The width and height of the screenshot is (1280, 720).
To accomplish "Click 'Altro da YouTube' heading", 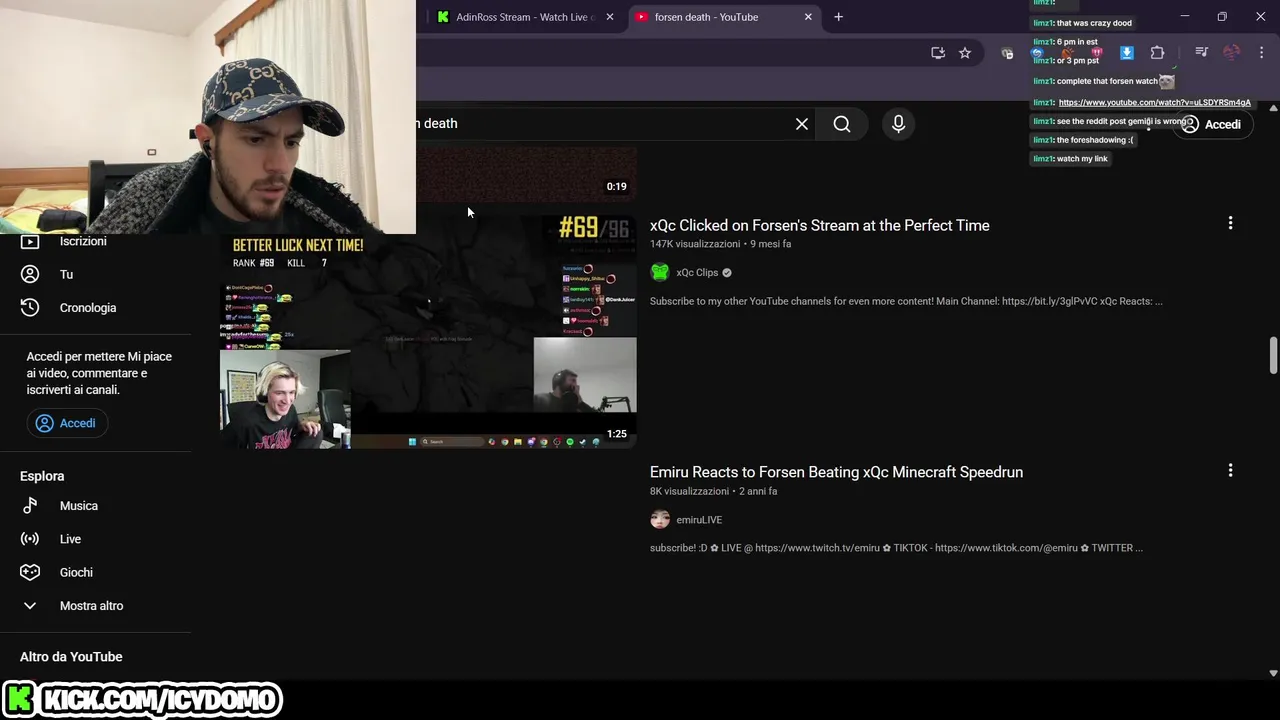I will coord(71,657).
